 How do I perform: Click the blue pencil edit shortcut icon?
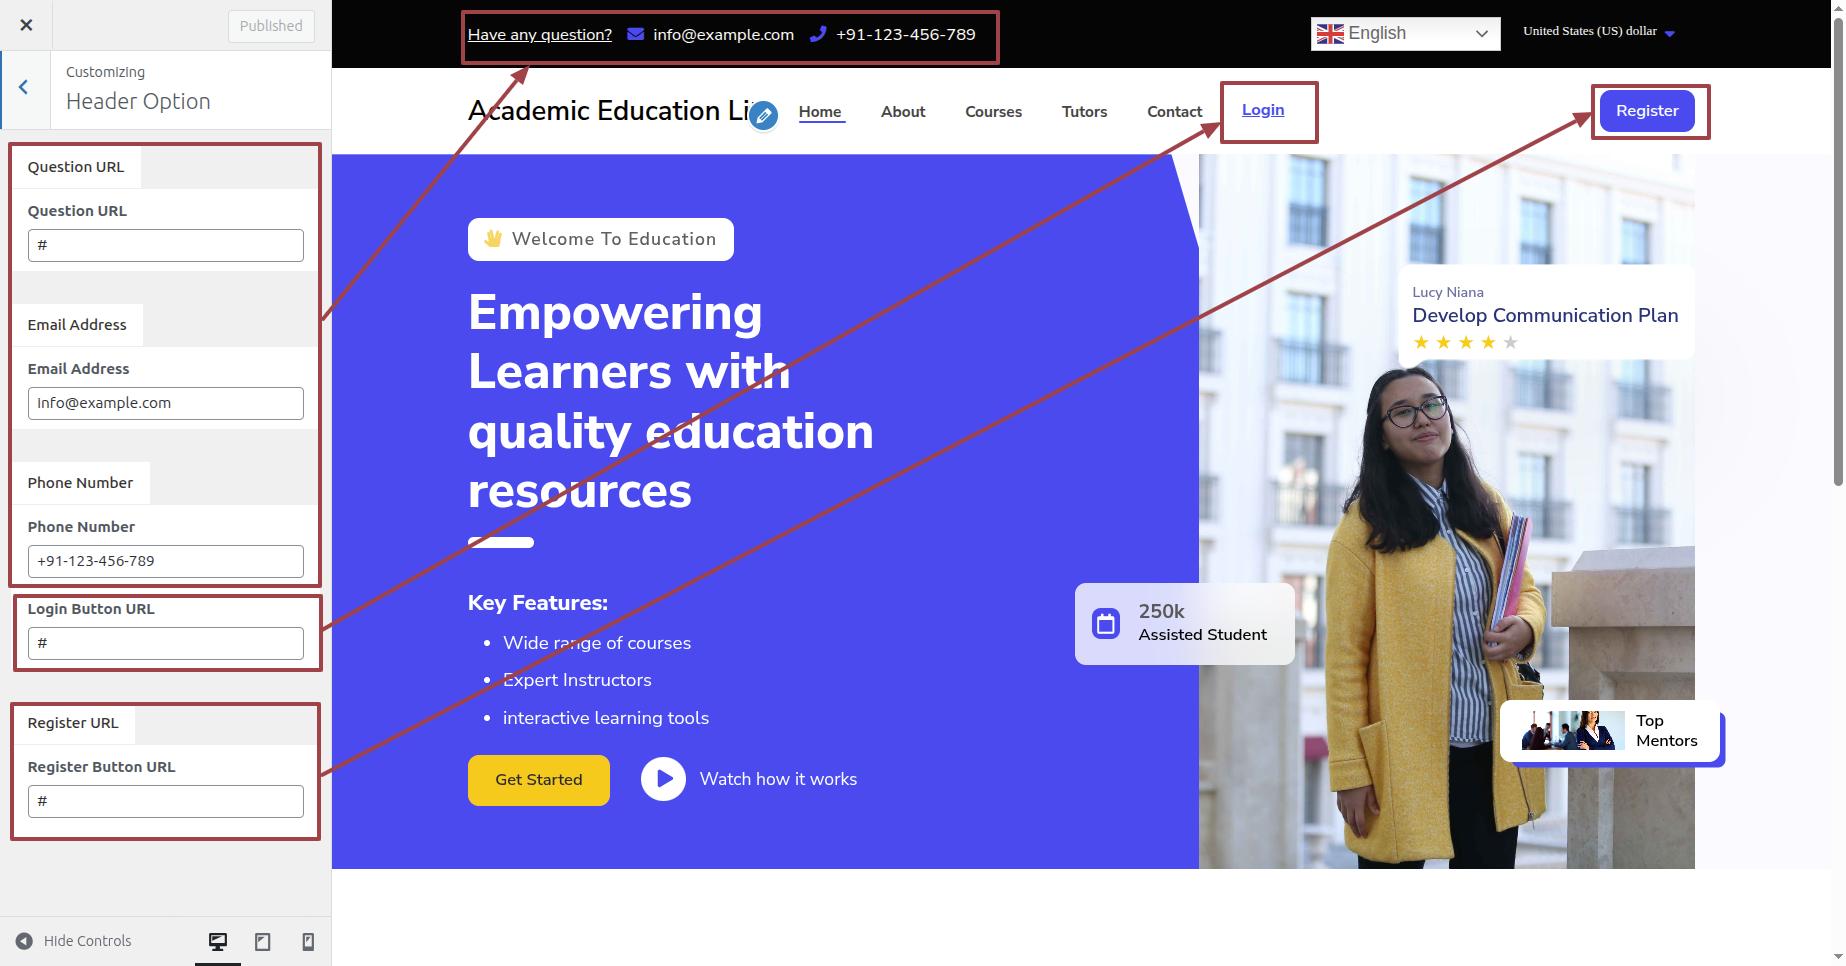763,116
